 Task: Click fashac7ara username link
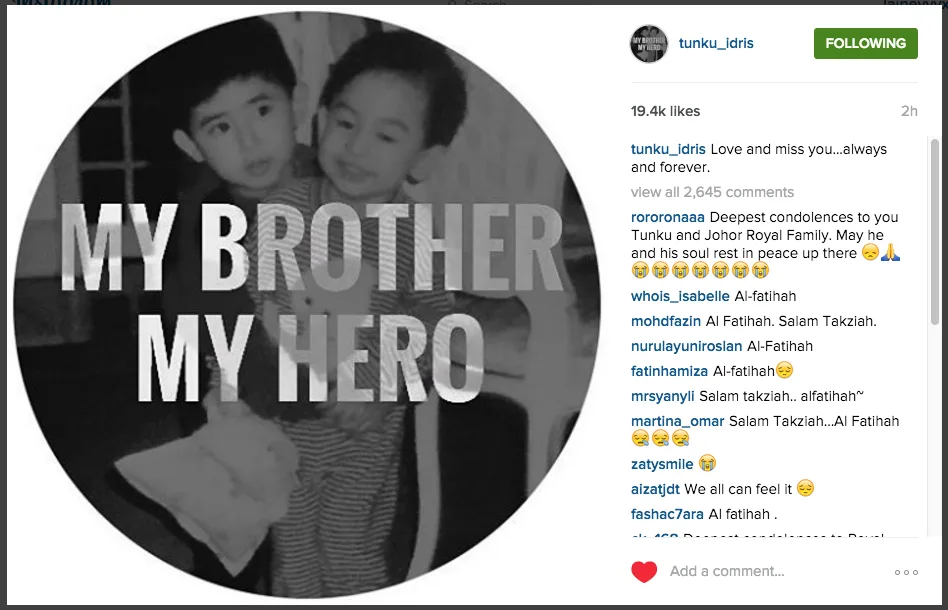pos(667,514)
